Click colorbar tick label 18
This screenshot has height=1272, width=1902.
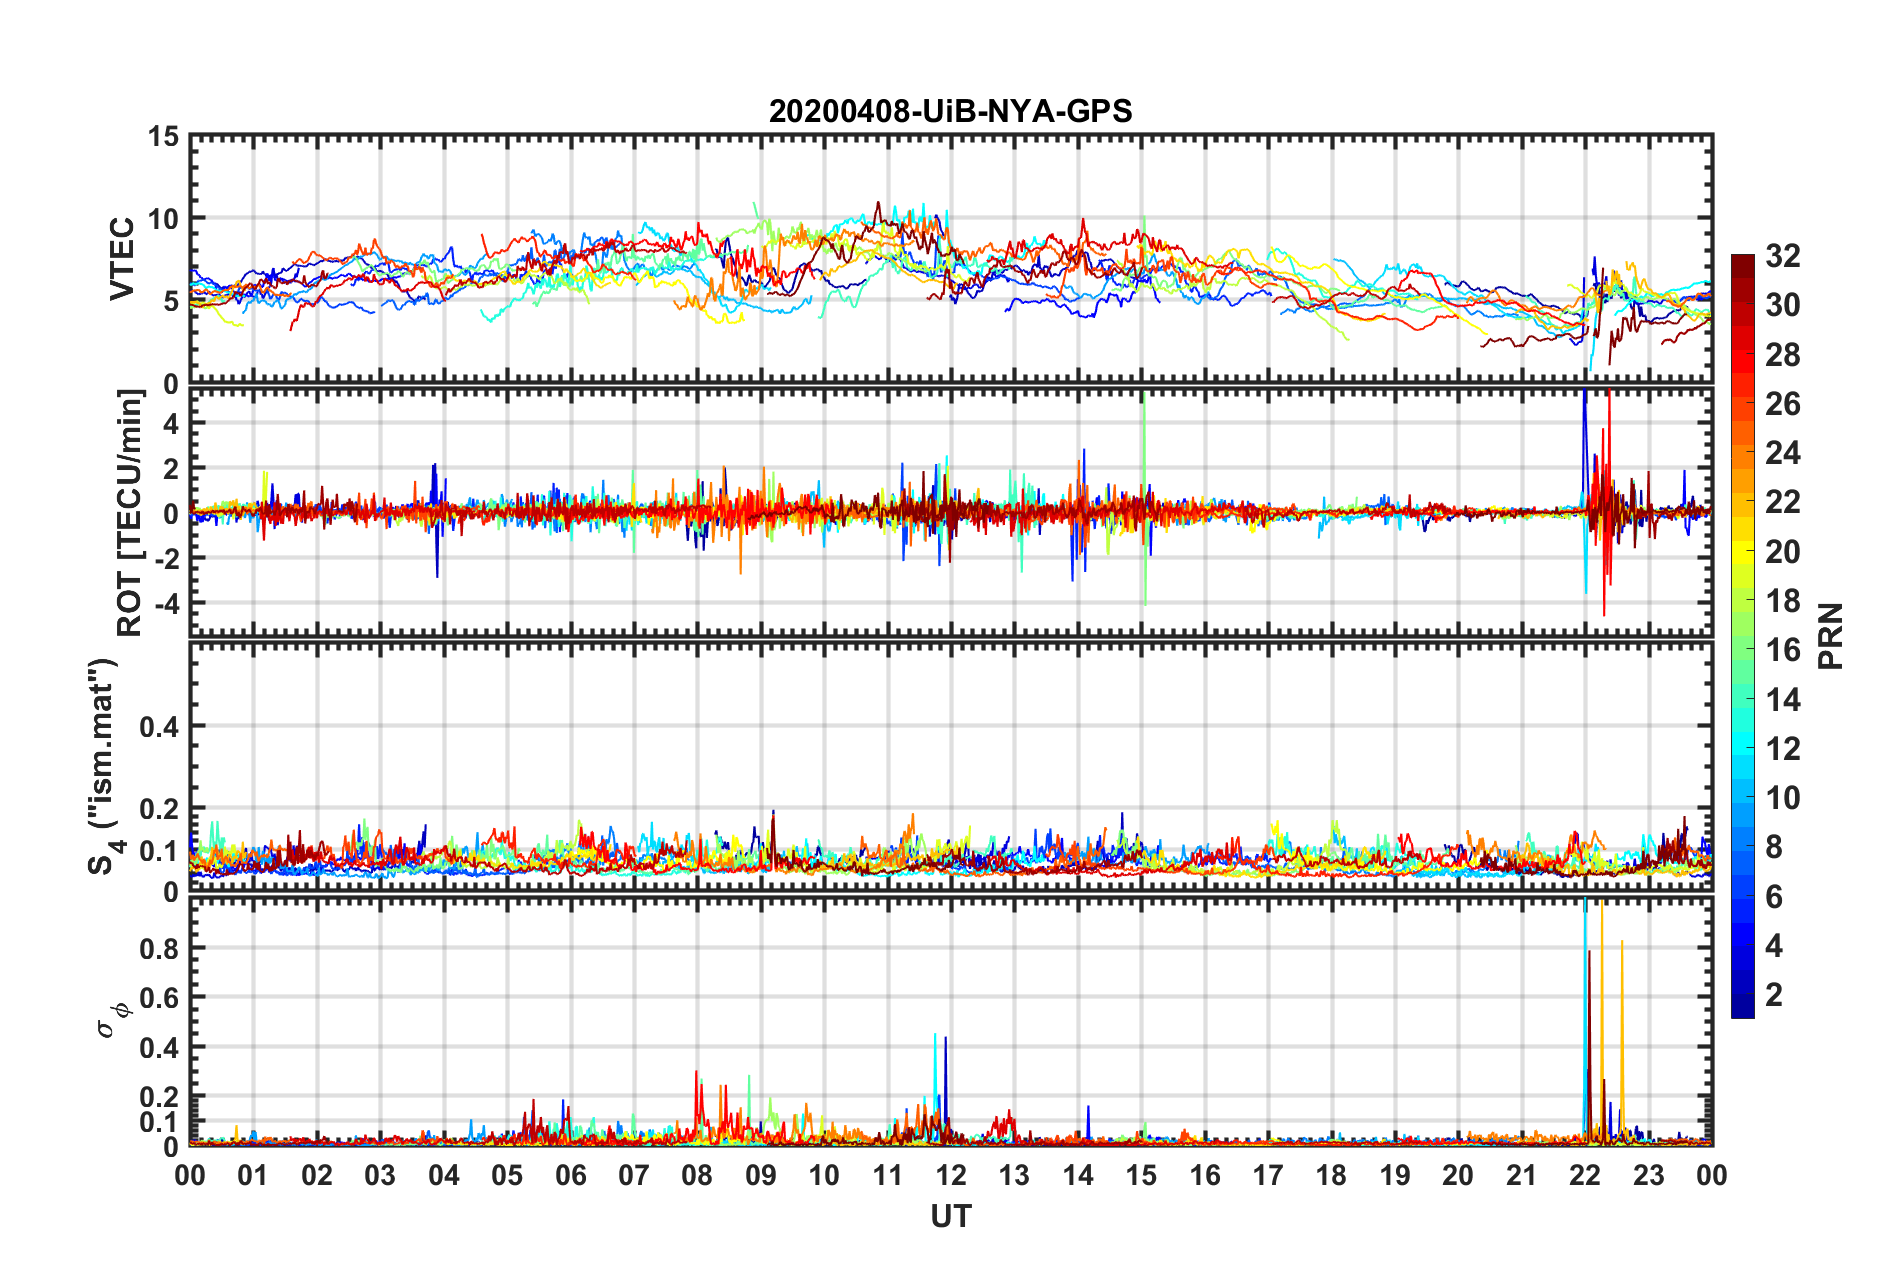pyautogui.click(x=1782, y=601)
